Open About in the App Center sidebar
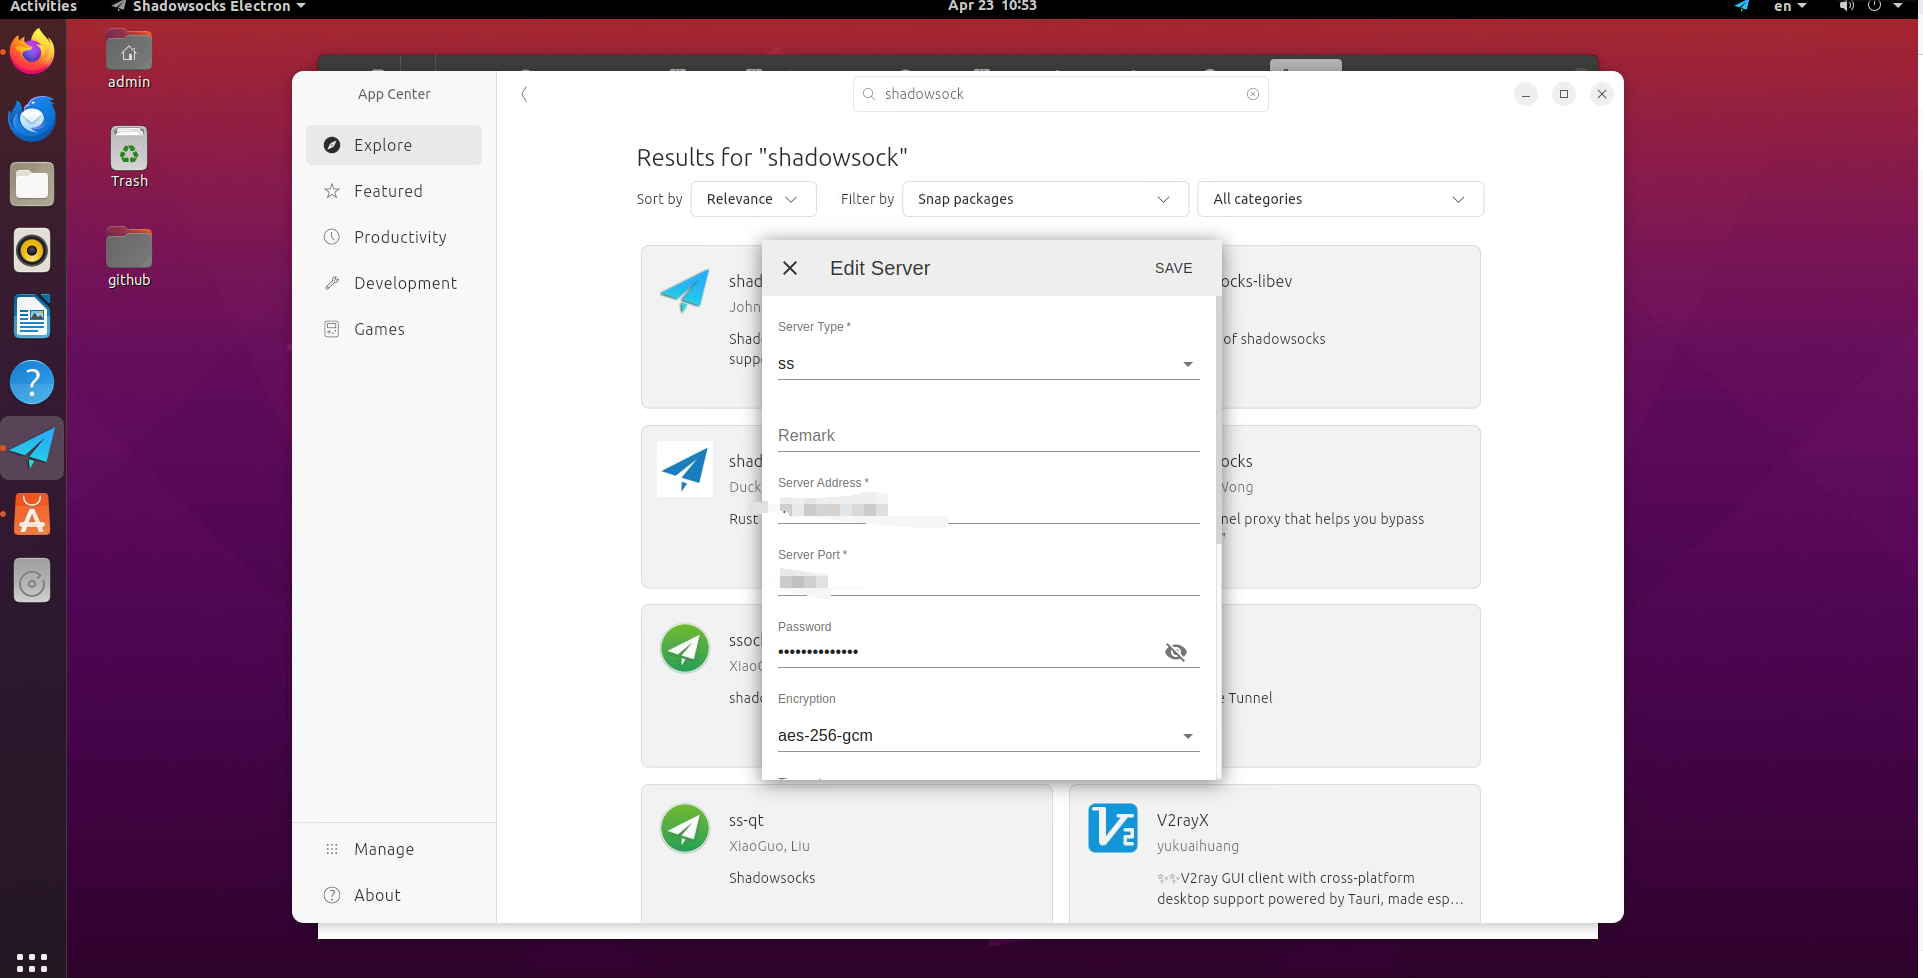1923x978 pixels. point(376,894)
